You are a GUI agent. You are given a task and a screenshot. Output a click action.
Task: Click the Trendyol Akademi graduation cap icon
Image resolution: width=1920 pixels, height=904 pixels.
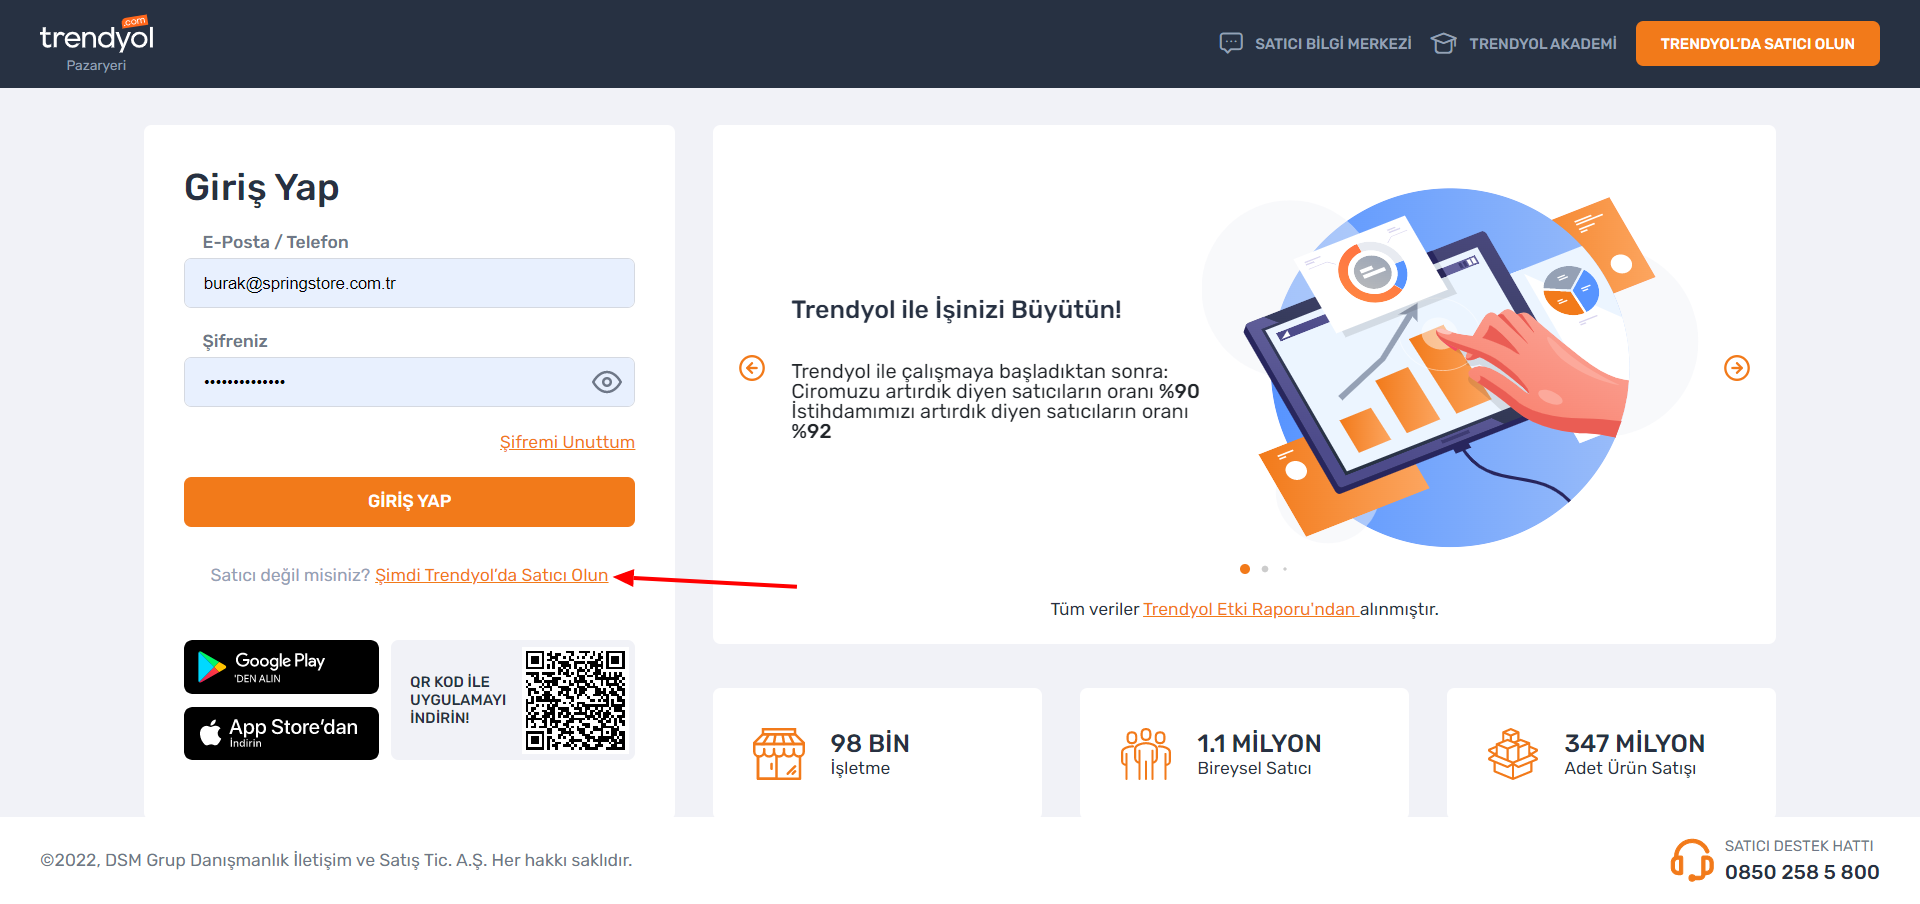1443,43
